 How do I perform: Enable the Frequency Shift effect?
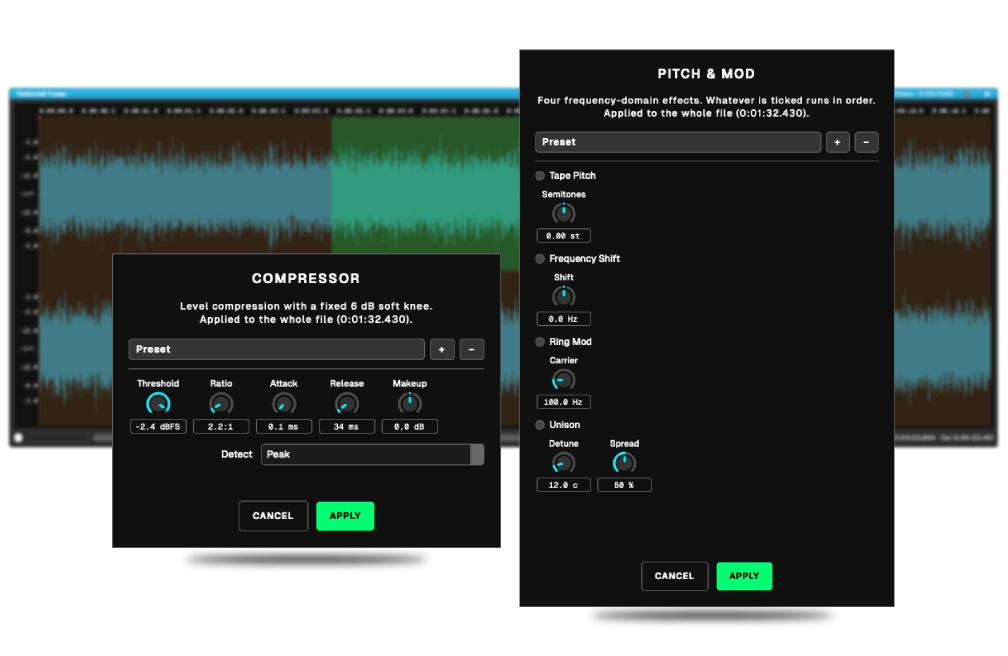click(540, 259)
